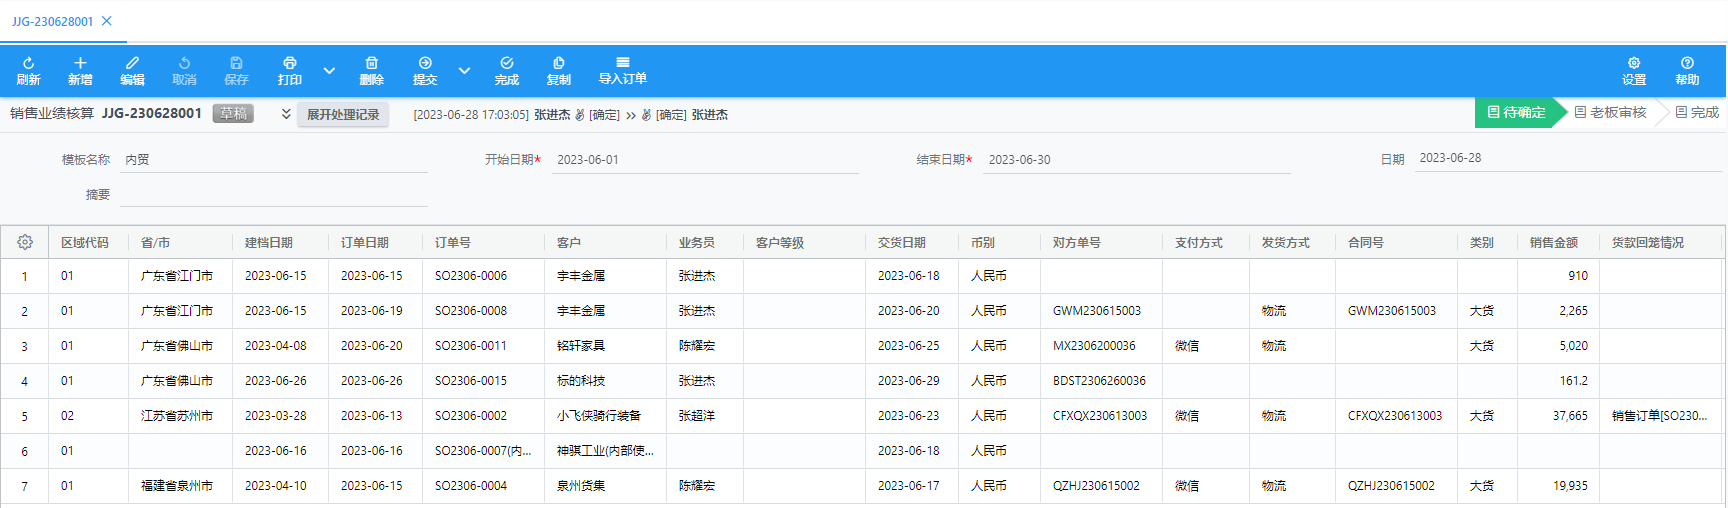Expand the double-chevron next to 草稿

coord(286,114)
